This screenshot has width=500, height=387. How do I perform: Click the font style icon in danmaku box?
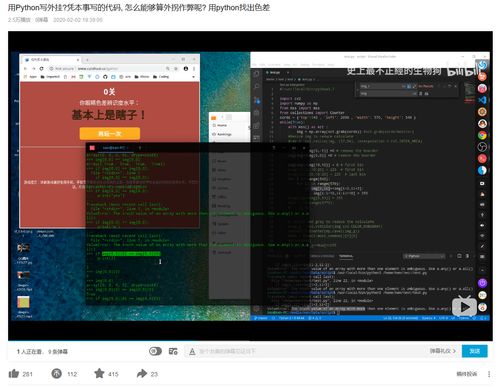(x=192, y=351)
